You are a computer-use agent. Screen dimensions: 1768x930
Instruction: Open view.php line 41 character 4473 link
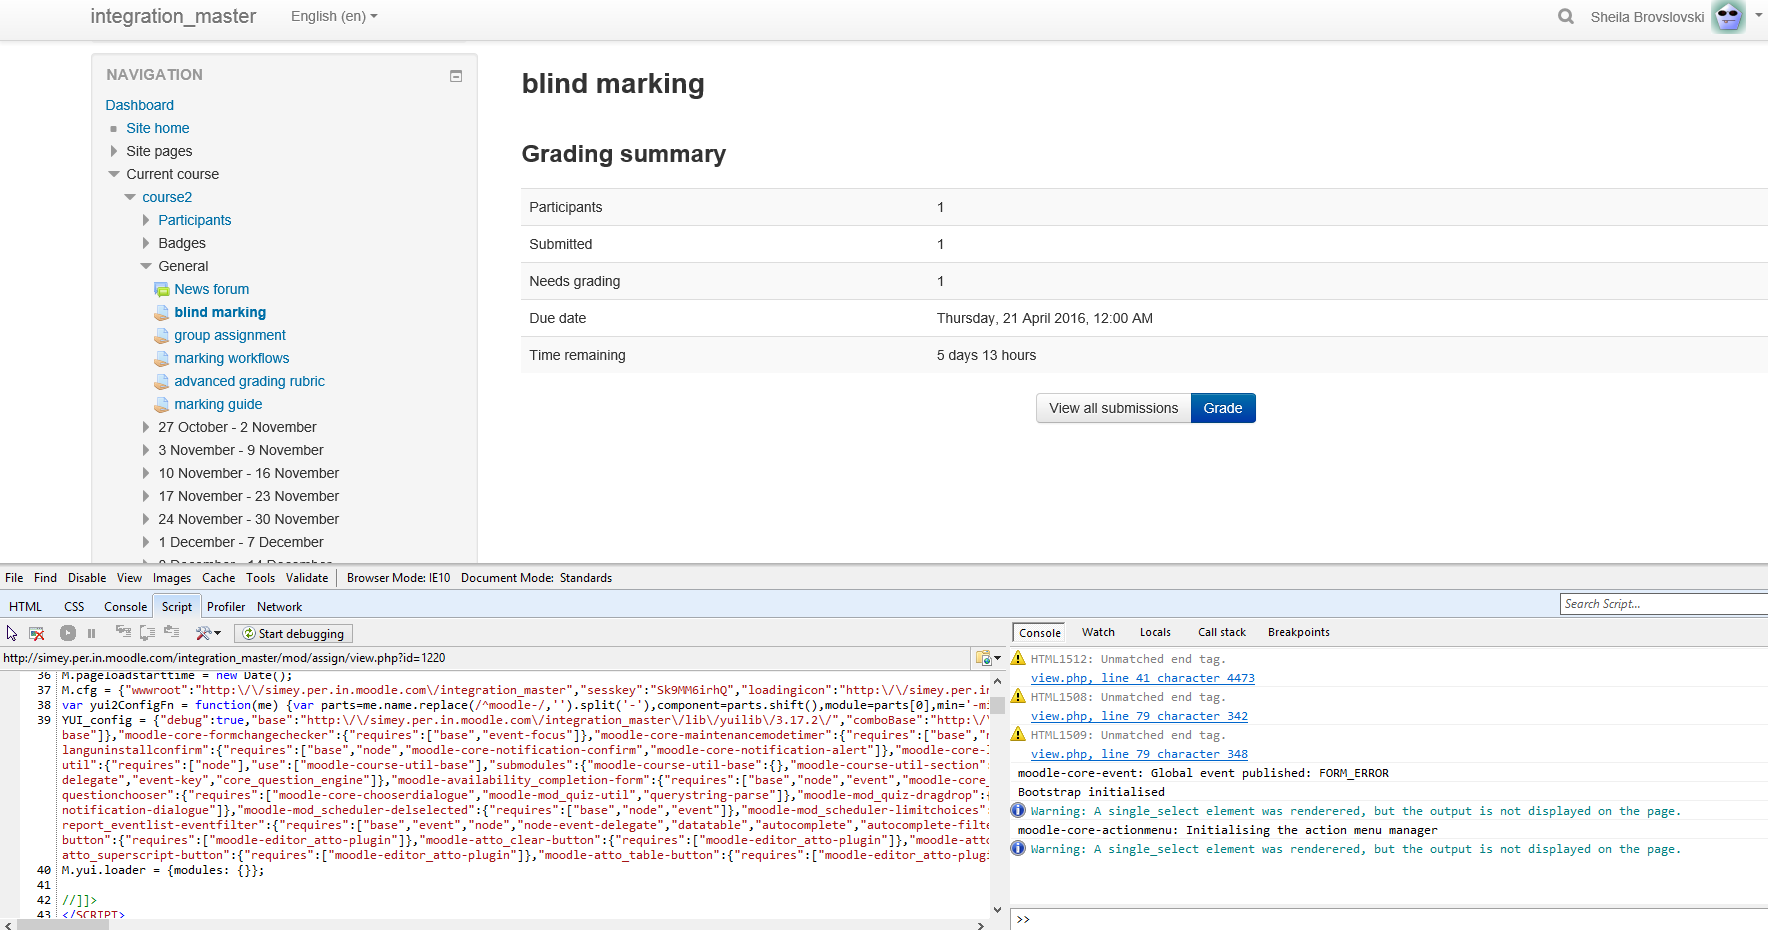pos(1143,678)
